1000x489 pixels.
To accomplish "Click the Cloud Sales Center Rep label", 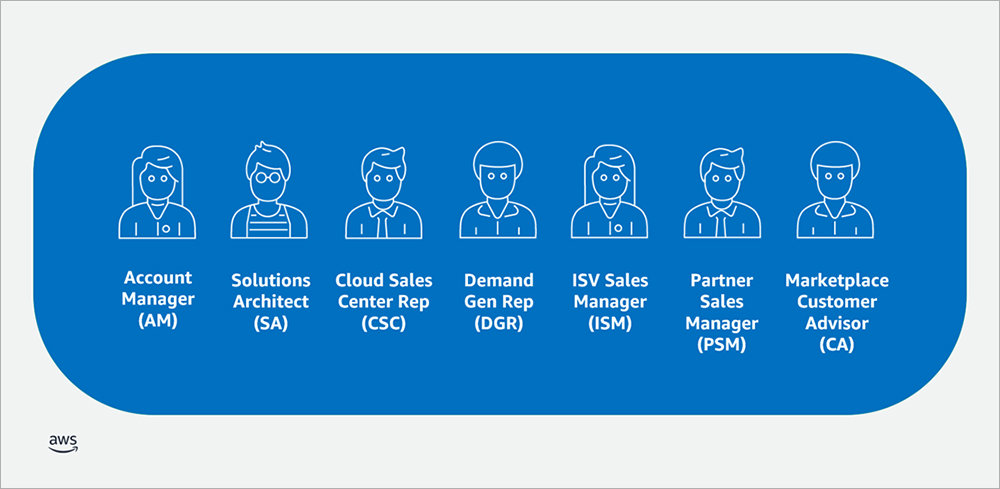I will 384,301.
